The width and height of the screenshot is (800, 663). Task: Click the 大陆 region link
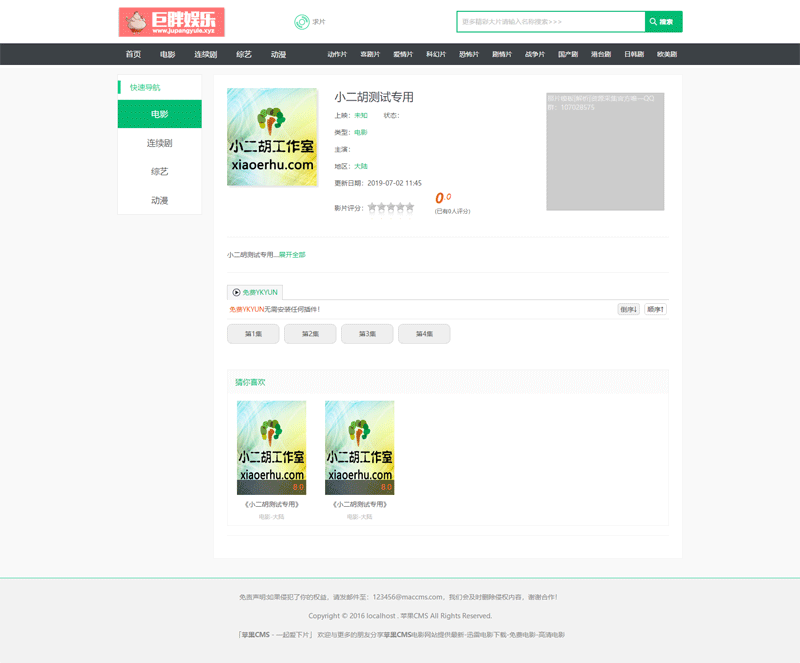point(361,166)
